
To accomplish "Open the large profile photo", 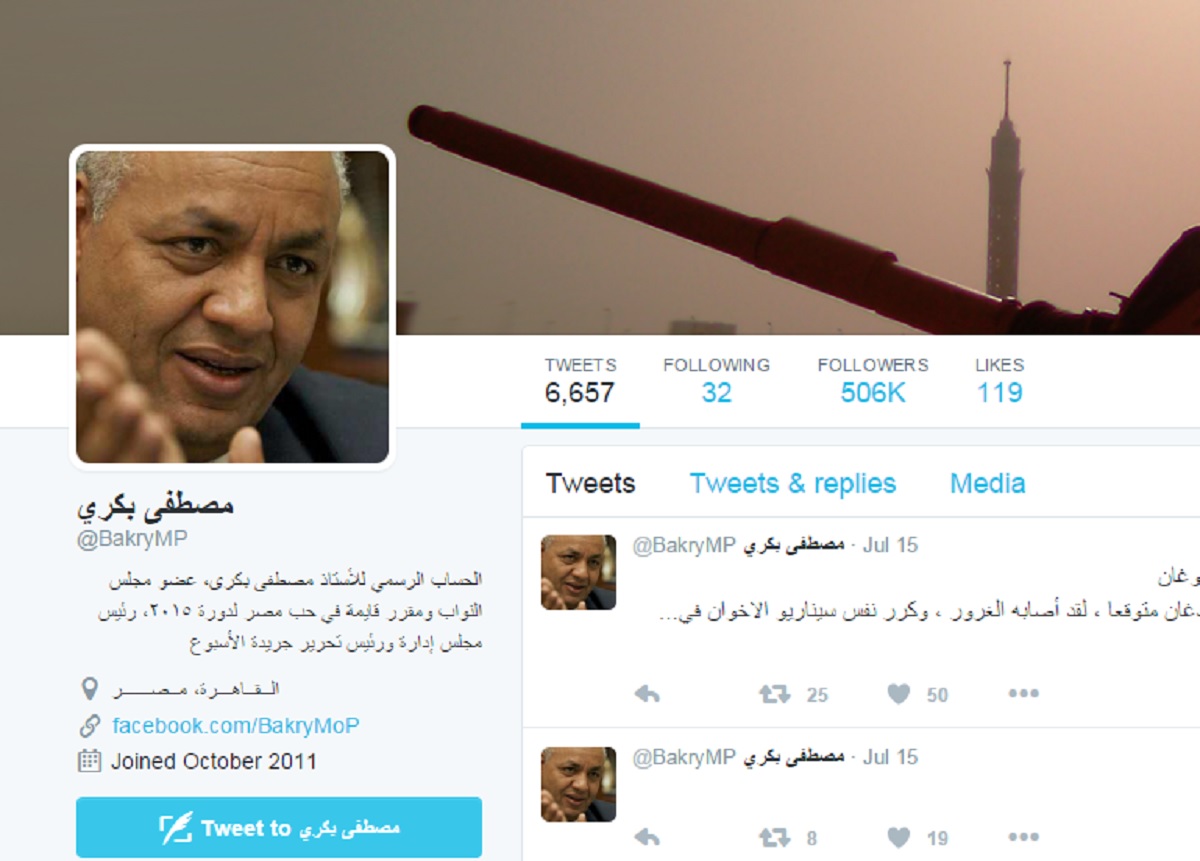I will point(232,307).
